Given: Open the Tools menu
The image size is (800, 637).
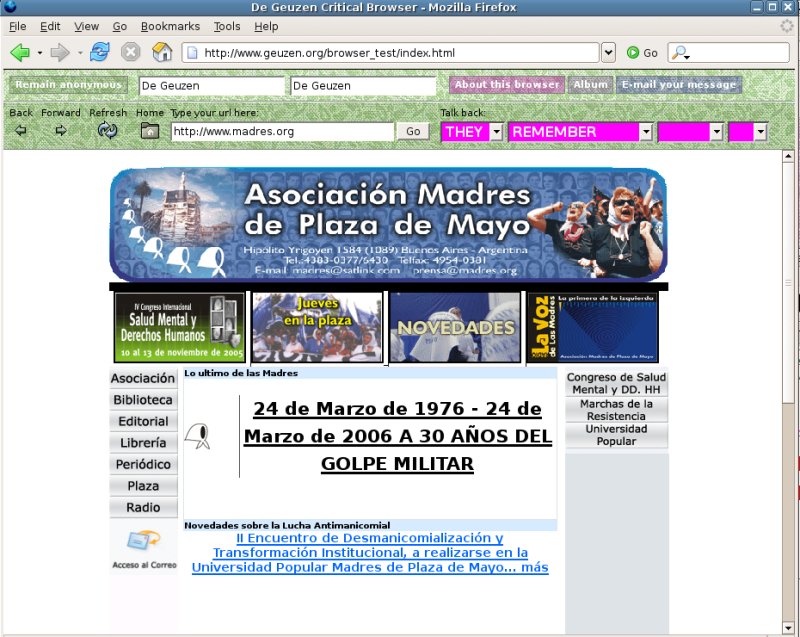Looking at the screenshot, I should coord(227,26).
